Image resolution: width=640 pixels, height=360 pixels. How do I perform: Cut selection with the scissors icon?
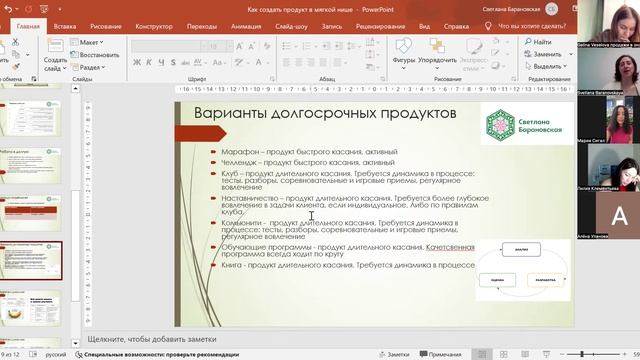click(16, 42)
